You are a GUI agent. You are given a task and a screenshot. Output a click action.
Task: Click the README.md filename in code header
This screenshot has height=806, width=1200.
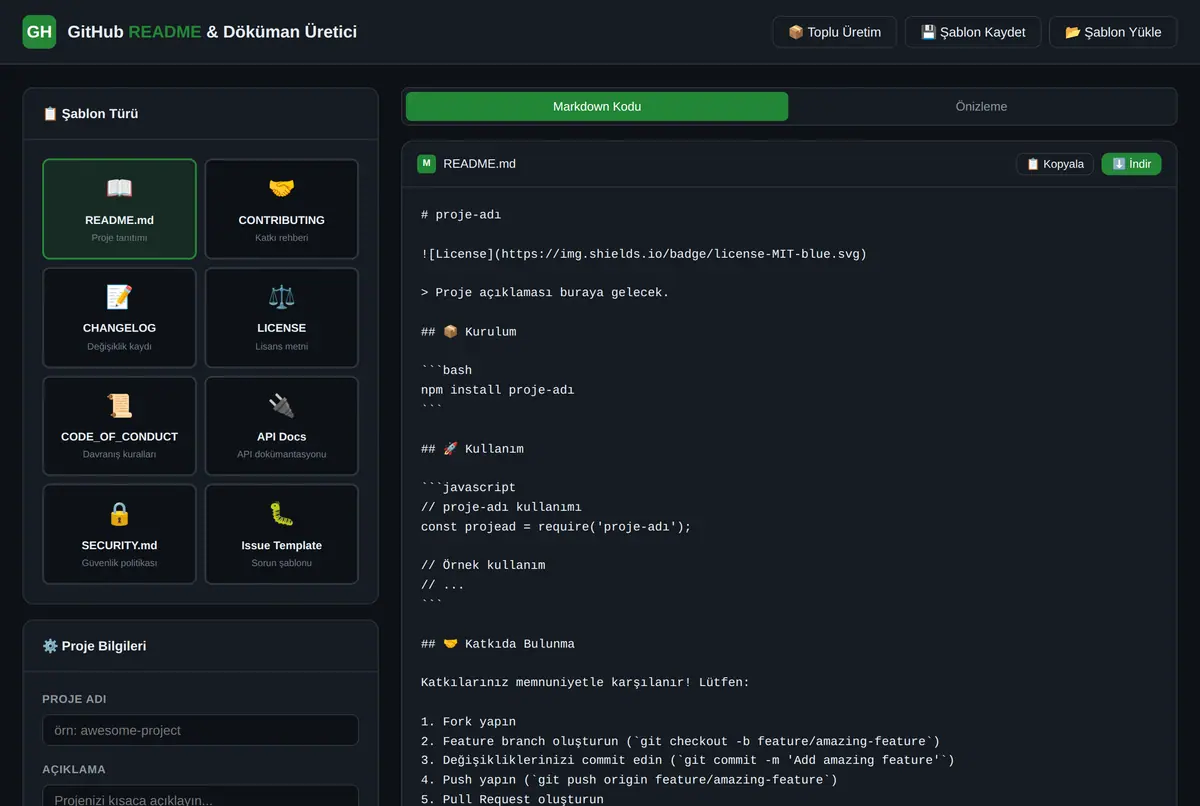coord(479,164)
